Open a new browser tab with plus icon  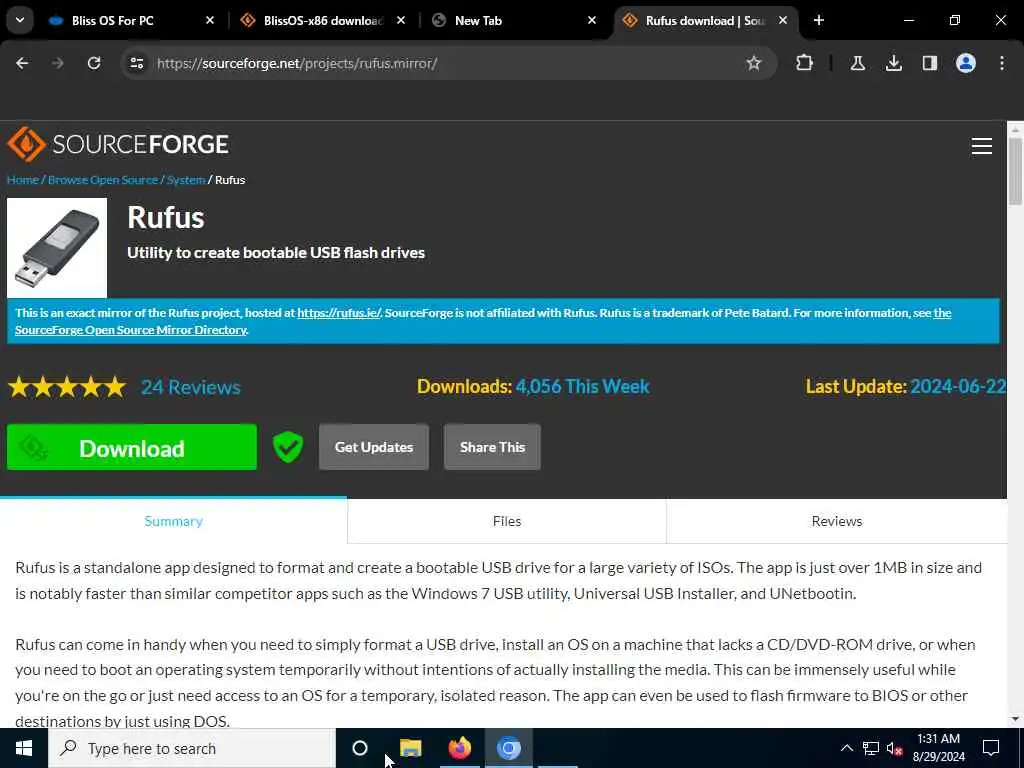818,20
